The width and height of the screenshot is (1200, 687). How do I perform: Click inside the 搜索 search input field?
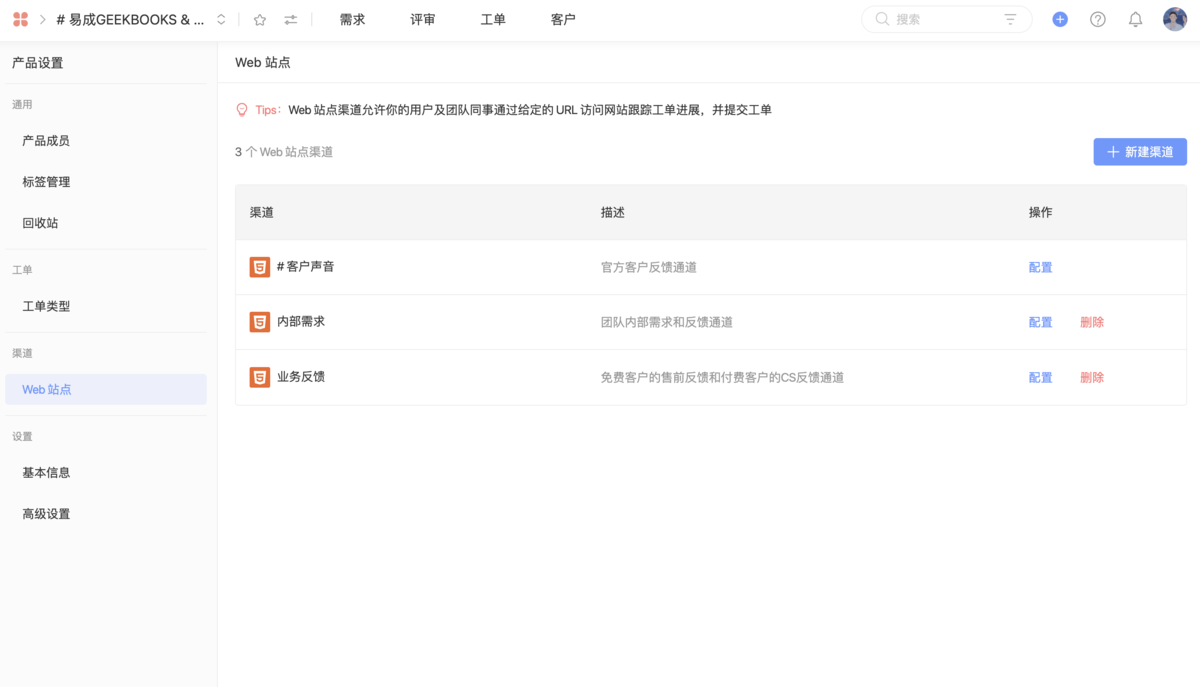930,18
